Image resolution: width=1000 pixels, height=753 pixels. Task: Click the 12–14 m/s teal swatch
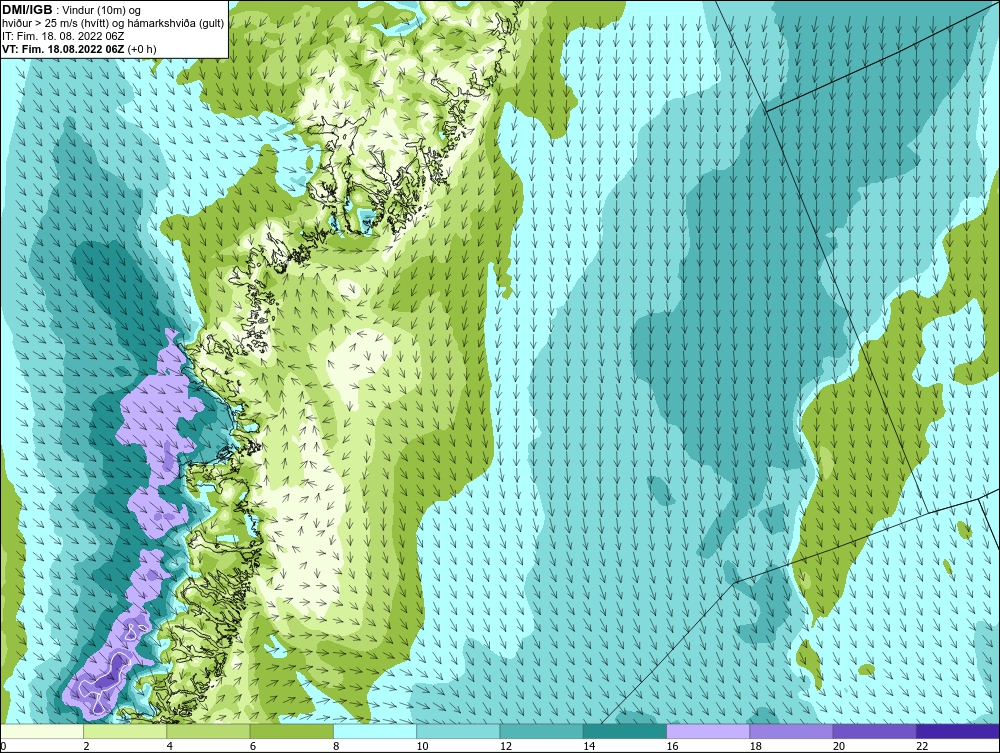(x=541, y=731)
